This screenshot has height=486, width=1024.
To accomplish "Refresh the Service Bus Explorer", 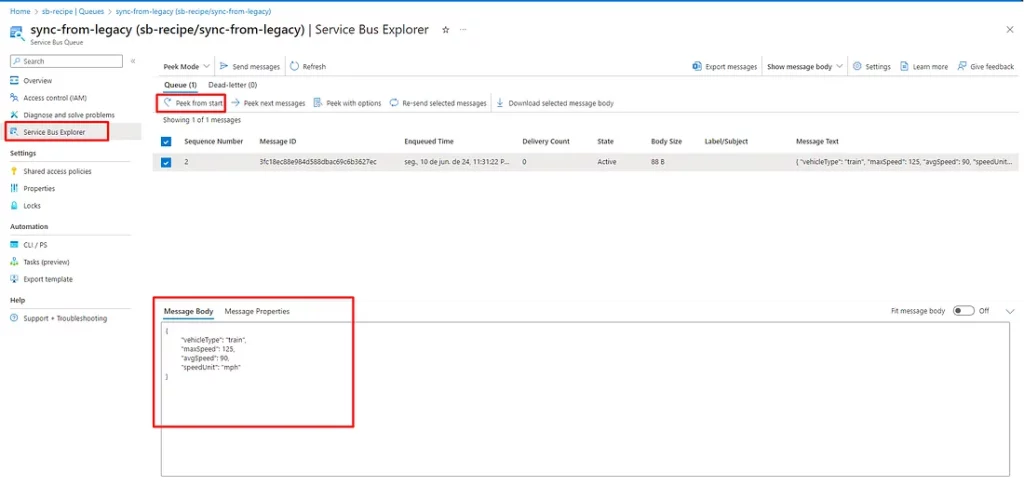I will tap(308, 67).
